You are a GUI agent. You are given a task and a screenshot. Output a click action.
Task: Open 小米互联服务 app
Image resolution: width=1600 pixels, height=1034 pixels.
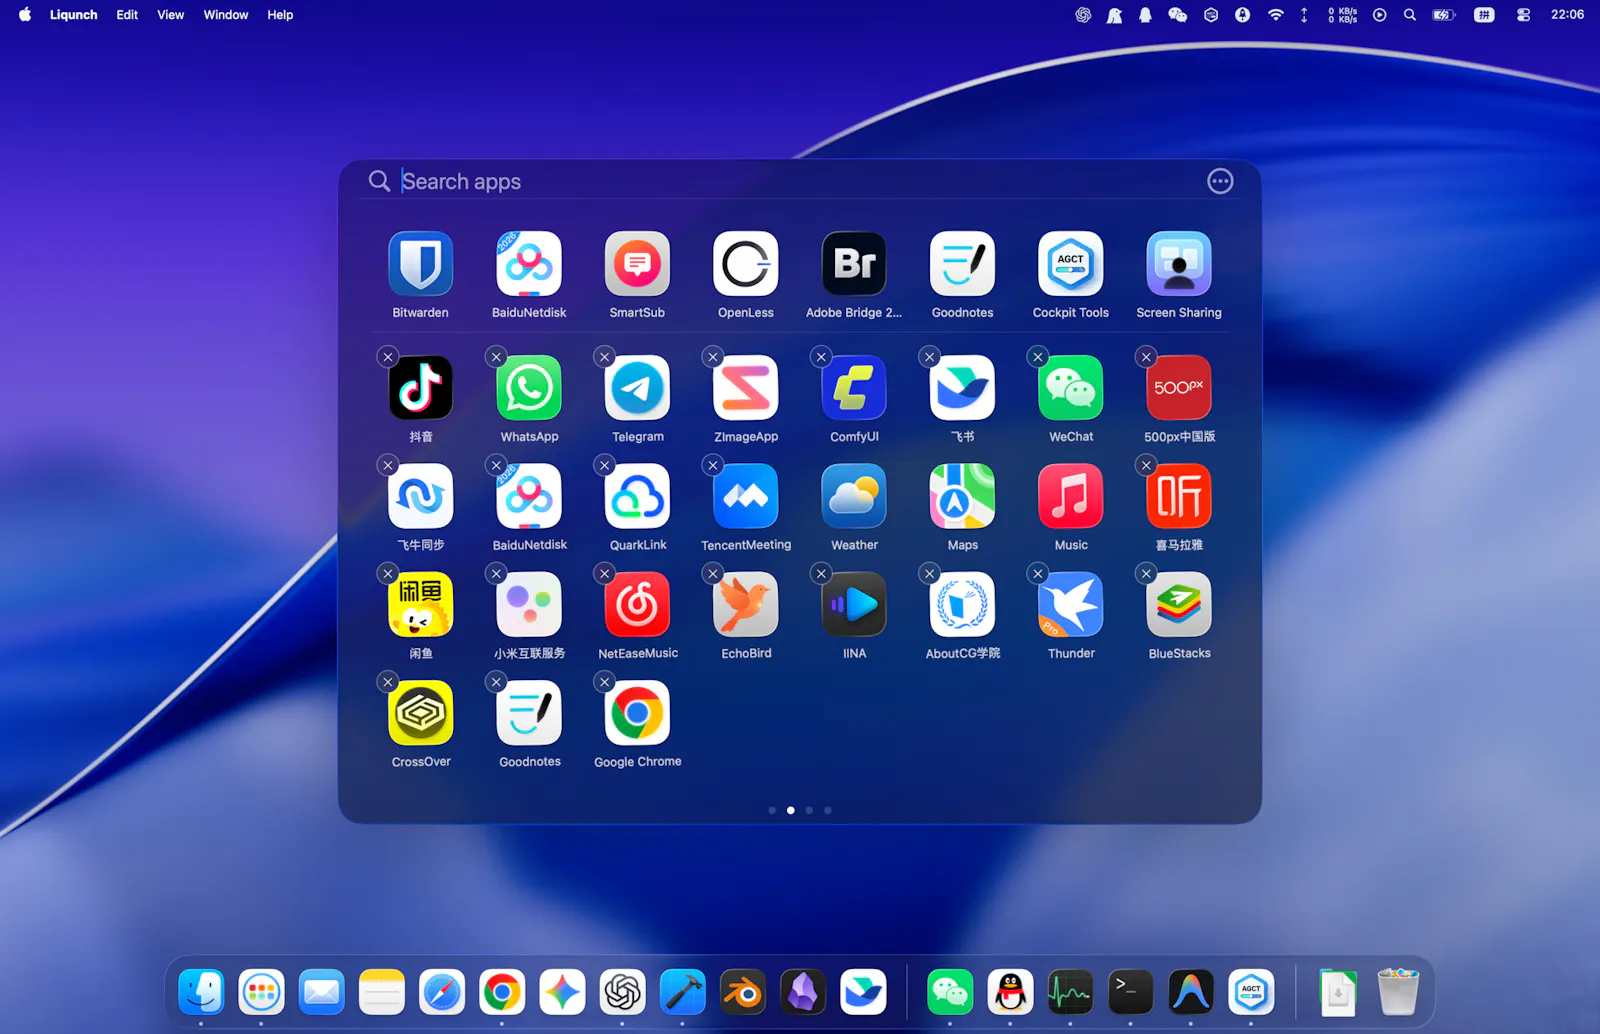tap(529, 604)
